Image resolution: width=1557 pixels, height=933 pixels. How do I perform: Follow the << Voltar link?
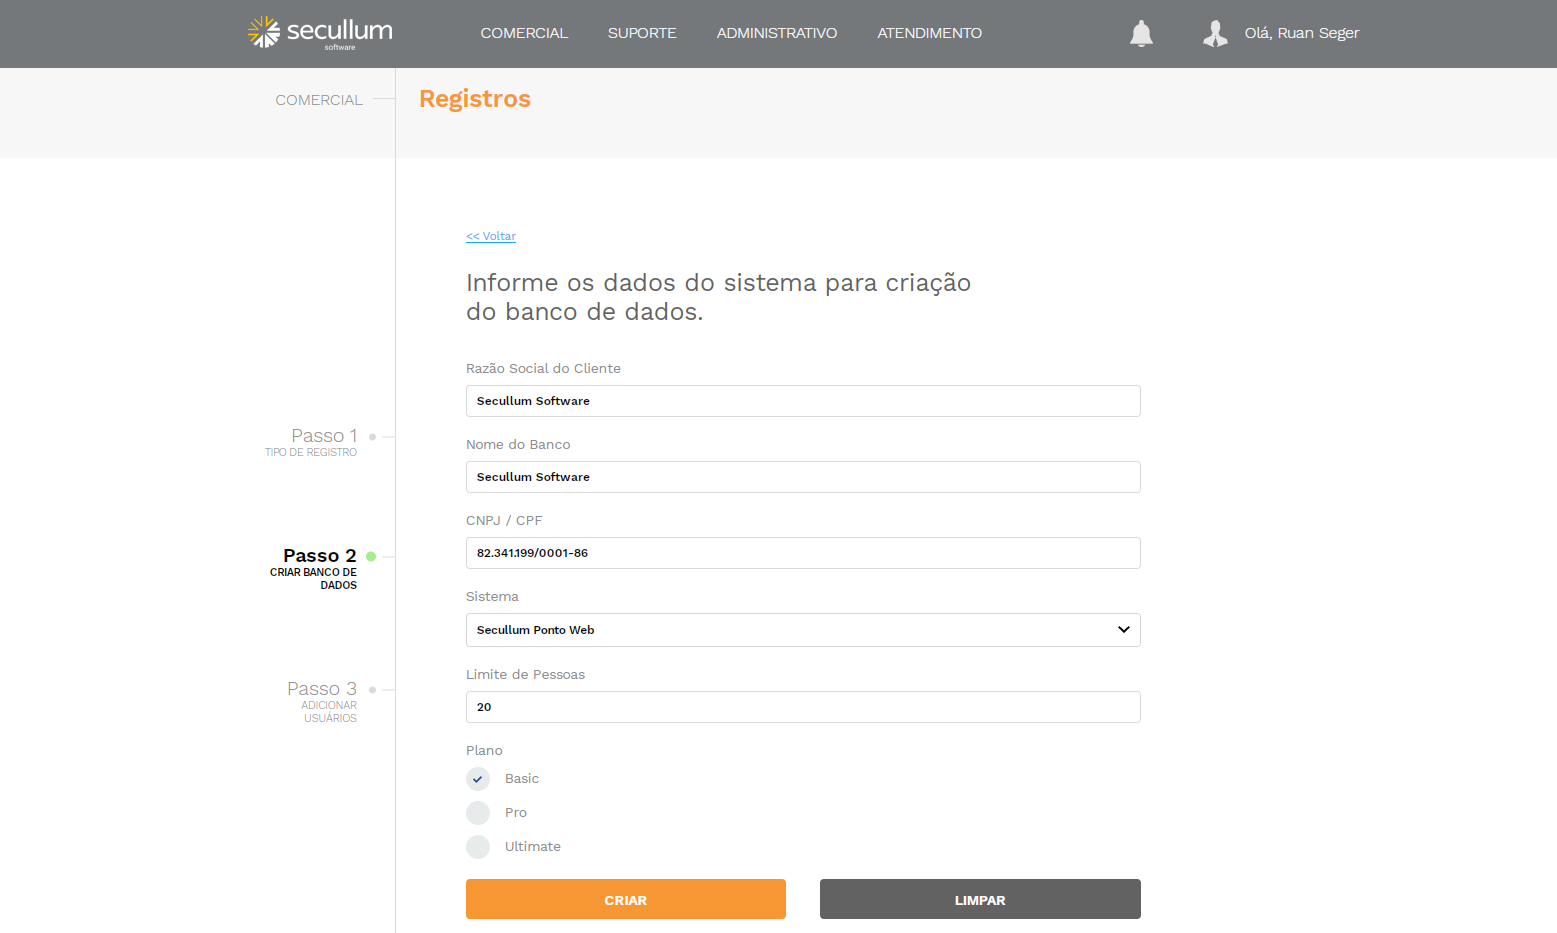pos(491,236)
